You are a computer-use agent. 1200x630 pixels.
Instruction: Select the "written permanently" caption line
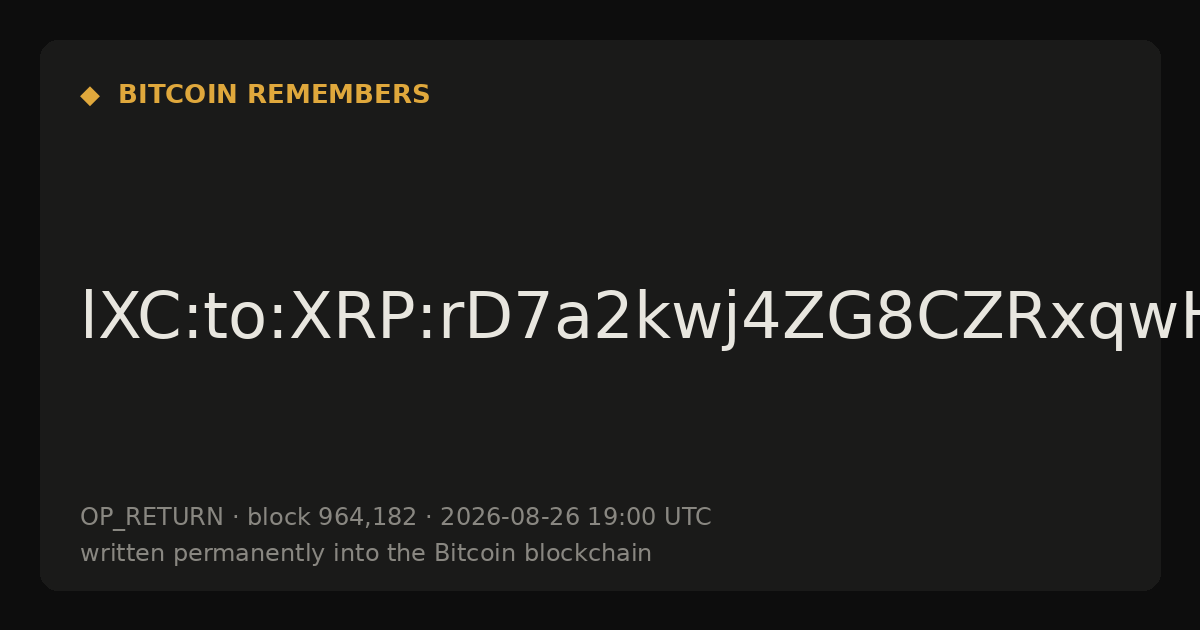click(366, 554)
